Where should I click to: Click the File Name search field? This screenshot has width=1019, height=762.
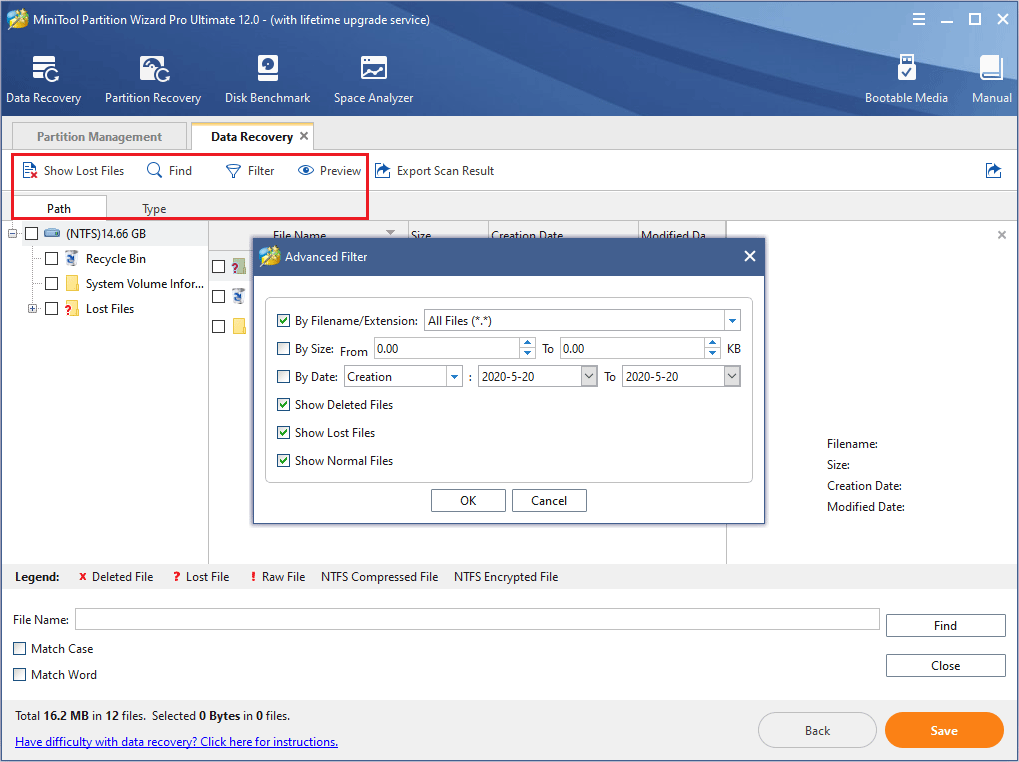pos(477,619)
